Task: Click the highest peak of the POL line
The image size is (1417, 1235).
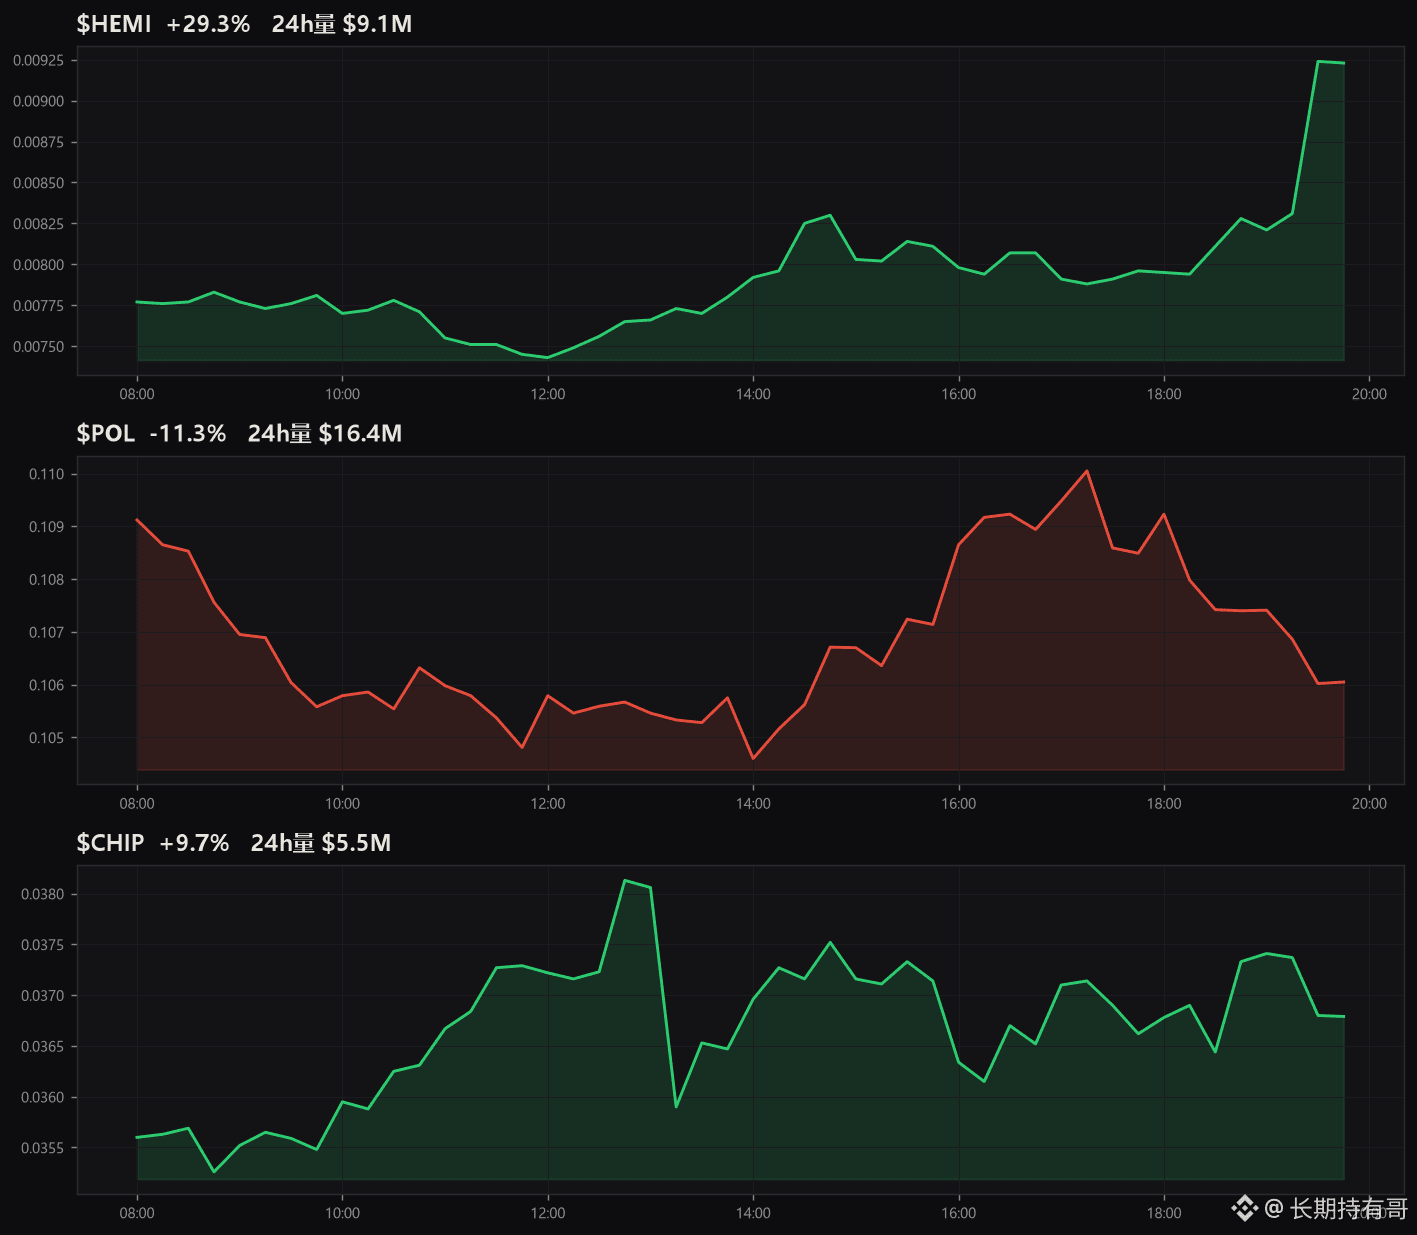Action: click(1087, 470)
